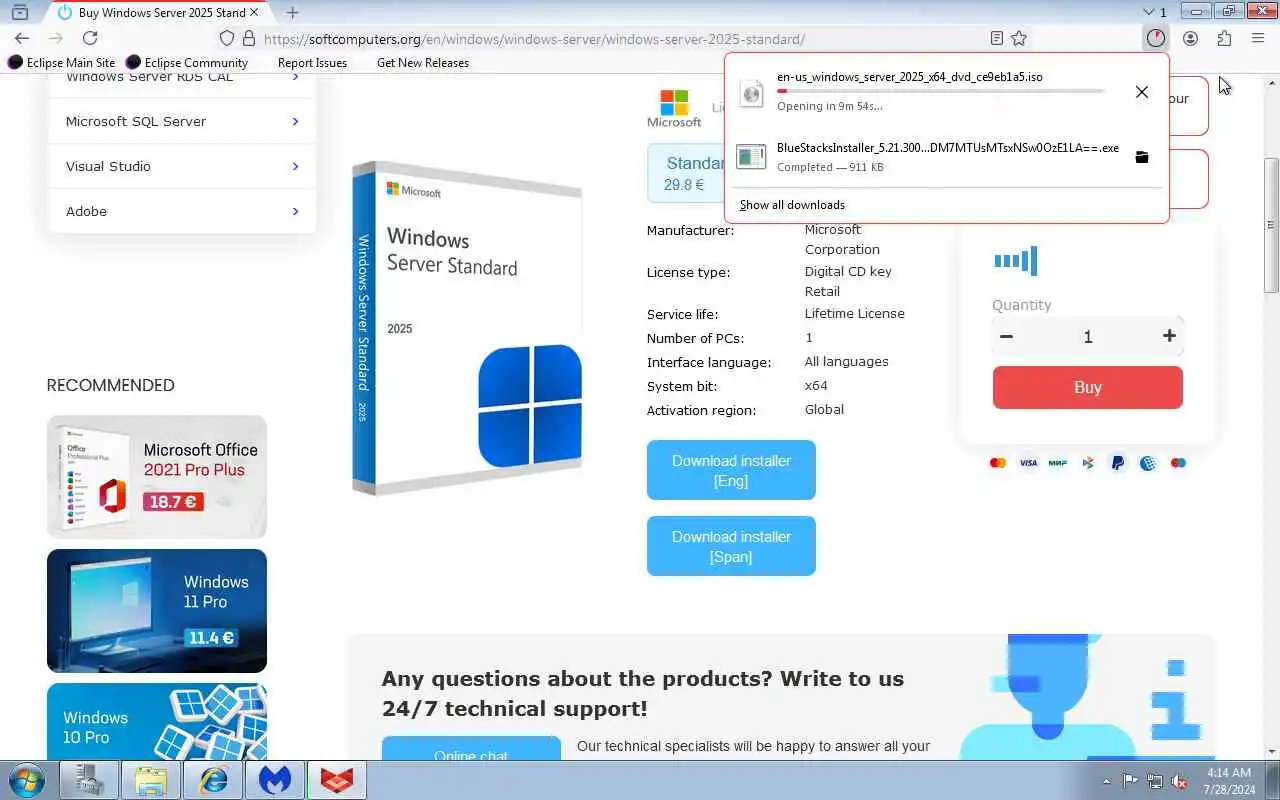The image size is (1280, 800).
Task: Open the browser hamburger menu
Action: point(1258,38)
